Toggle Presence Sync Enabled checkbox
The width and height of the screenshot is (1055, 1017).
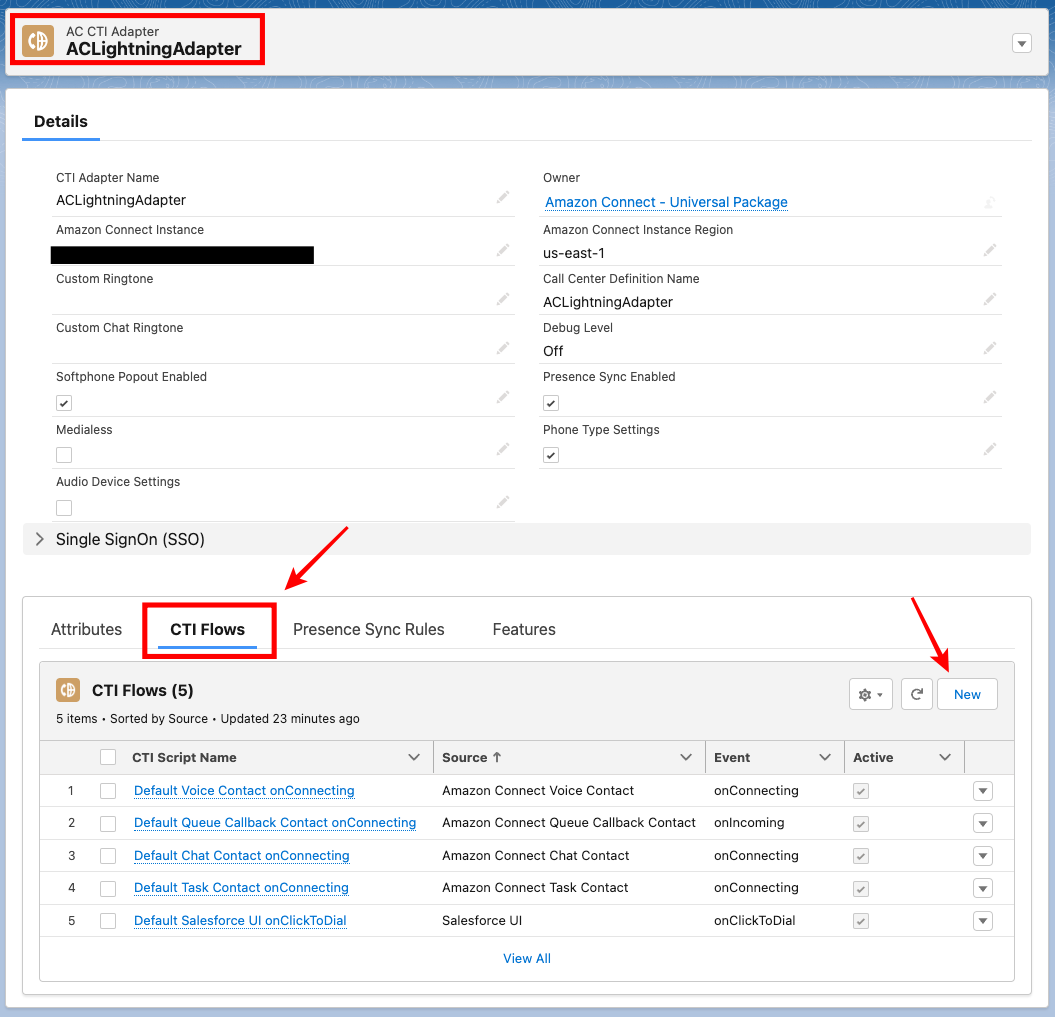click(x=551, y=403)
